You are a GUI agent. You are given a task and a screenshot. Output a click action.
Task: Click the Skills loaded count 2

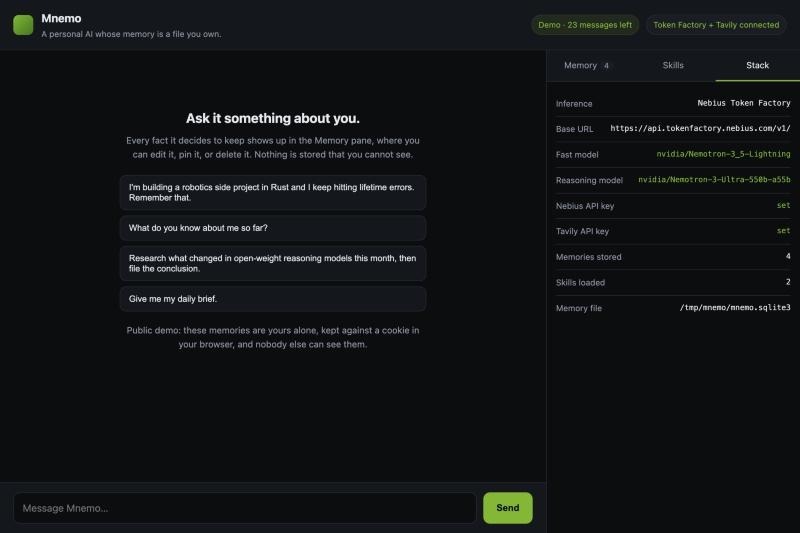[x=788, y=282]
